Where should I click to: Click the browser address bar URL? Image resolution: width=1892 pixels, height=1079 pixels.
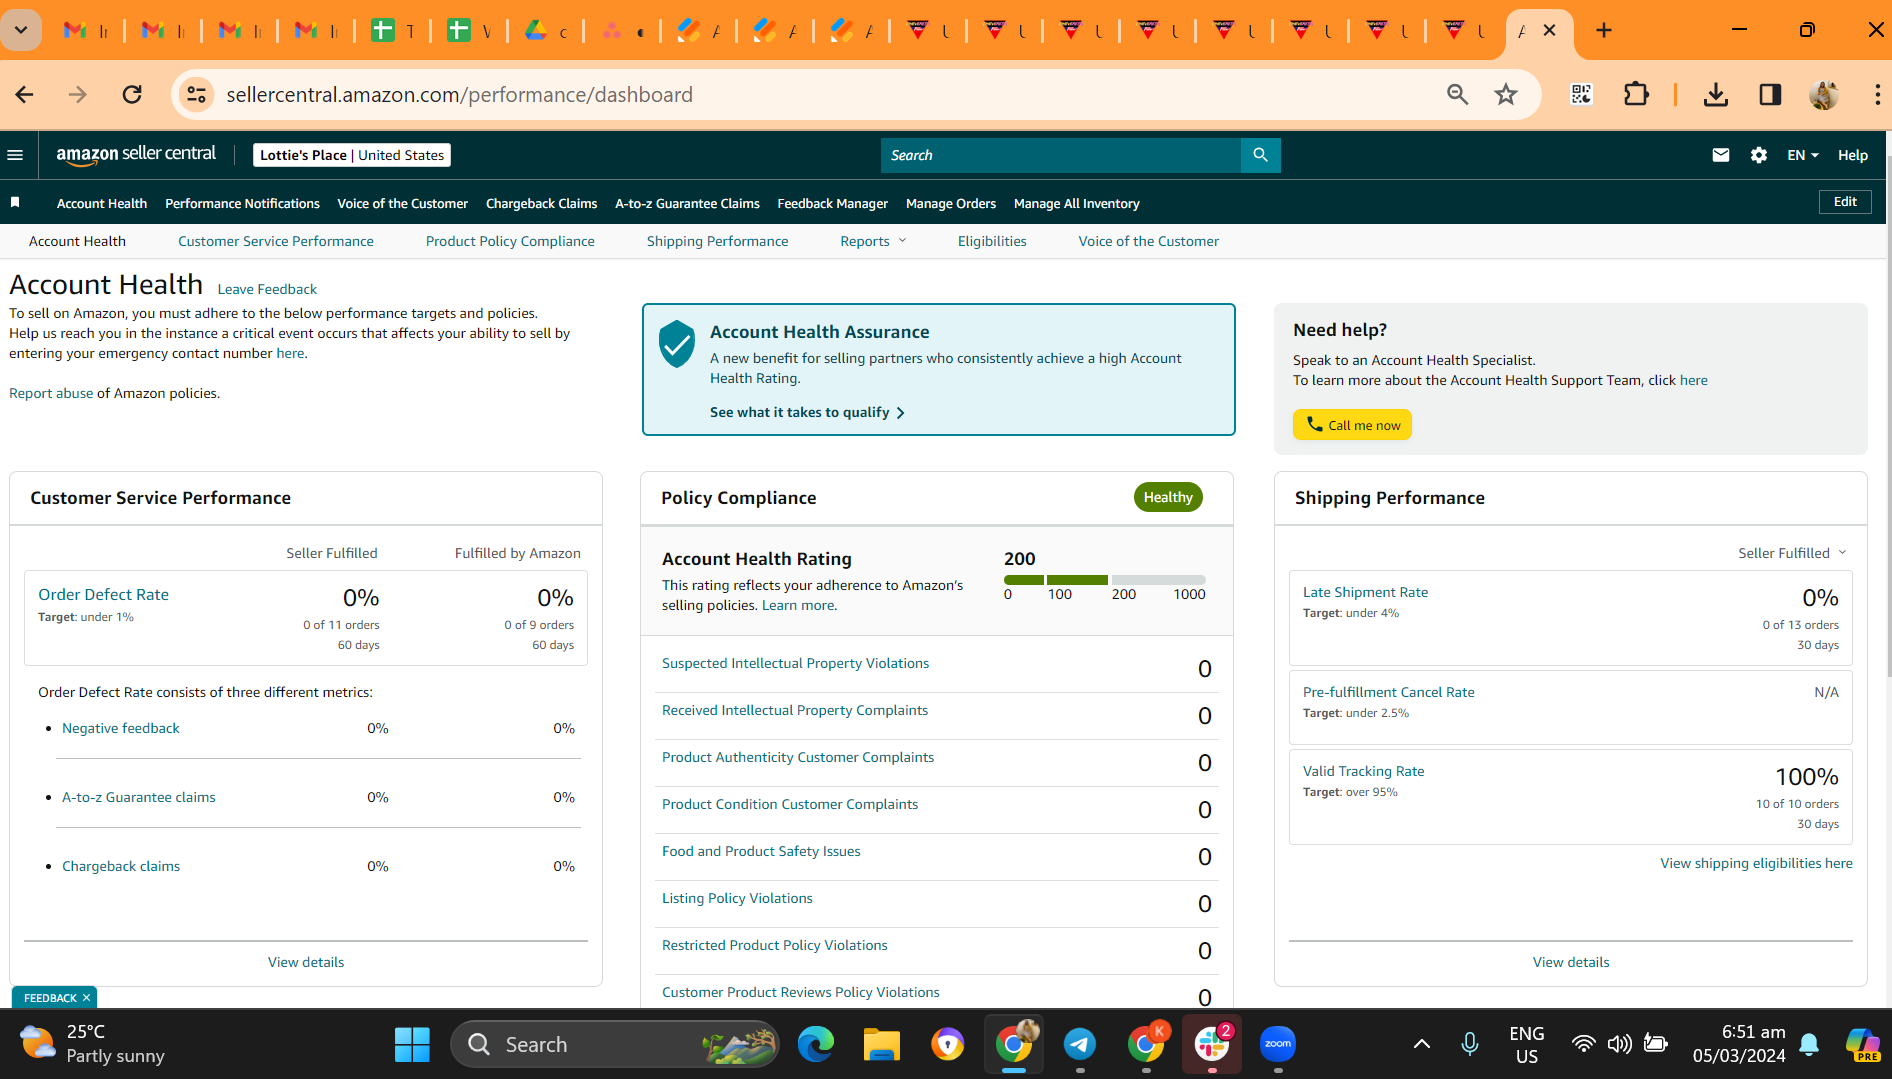click(459, 94)
